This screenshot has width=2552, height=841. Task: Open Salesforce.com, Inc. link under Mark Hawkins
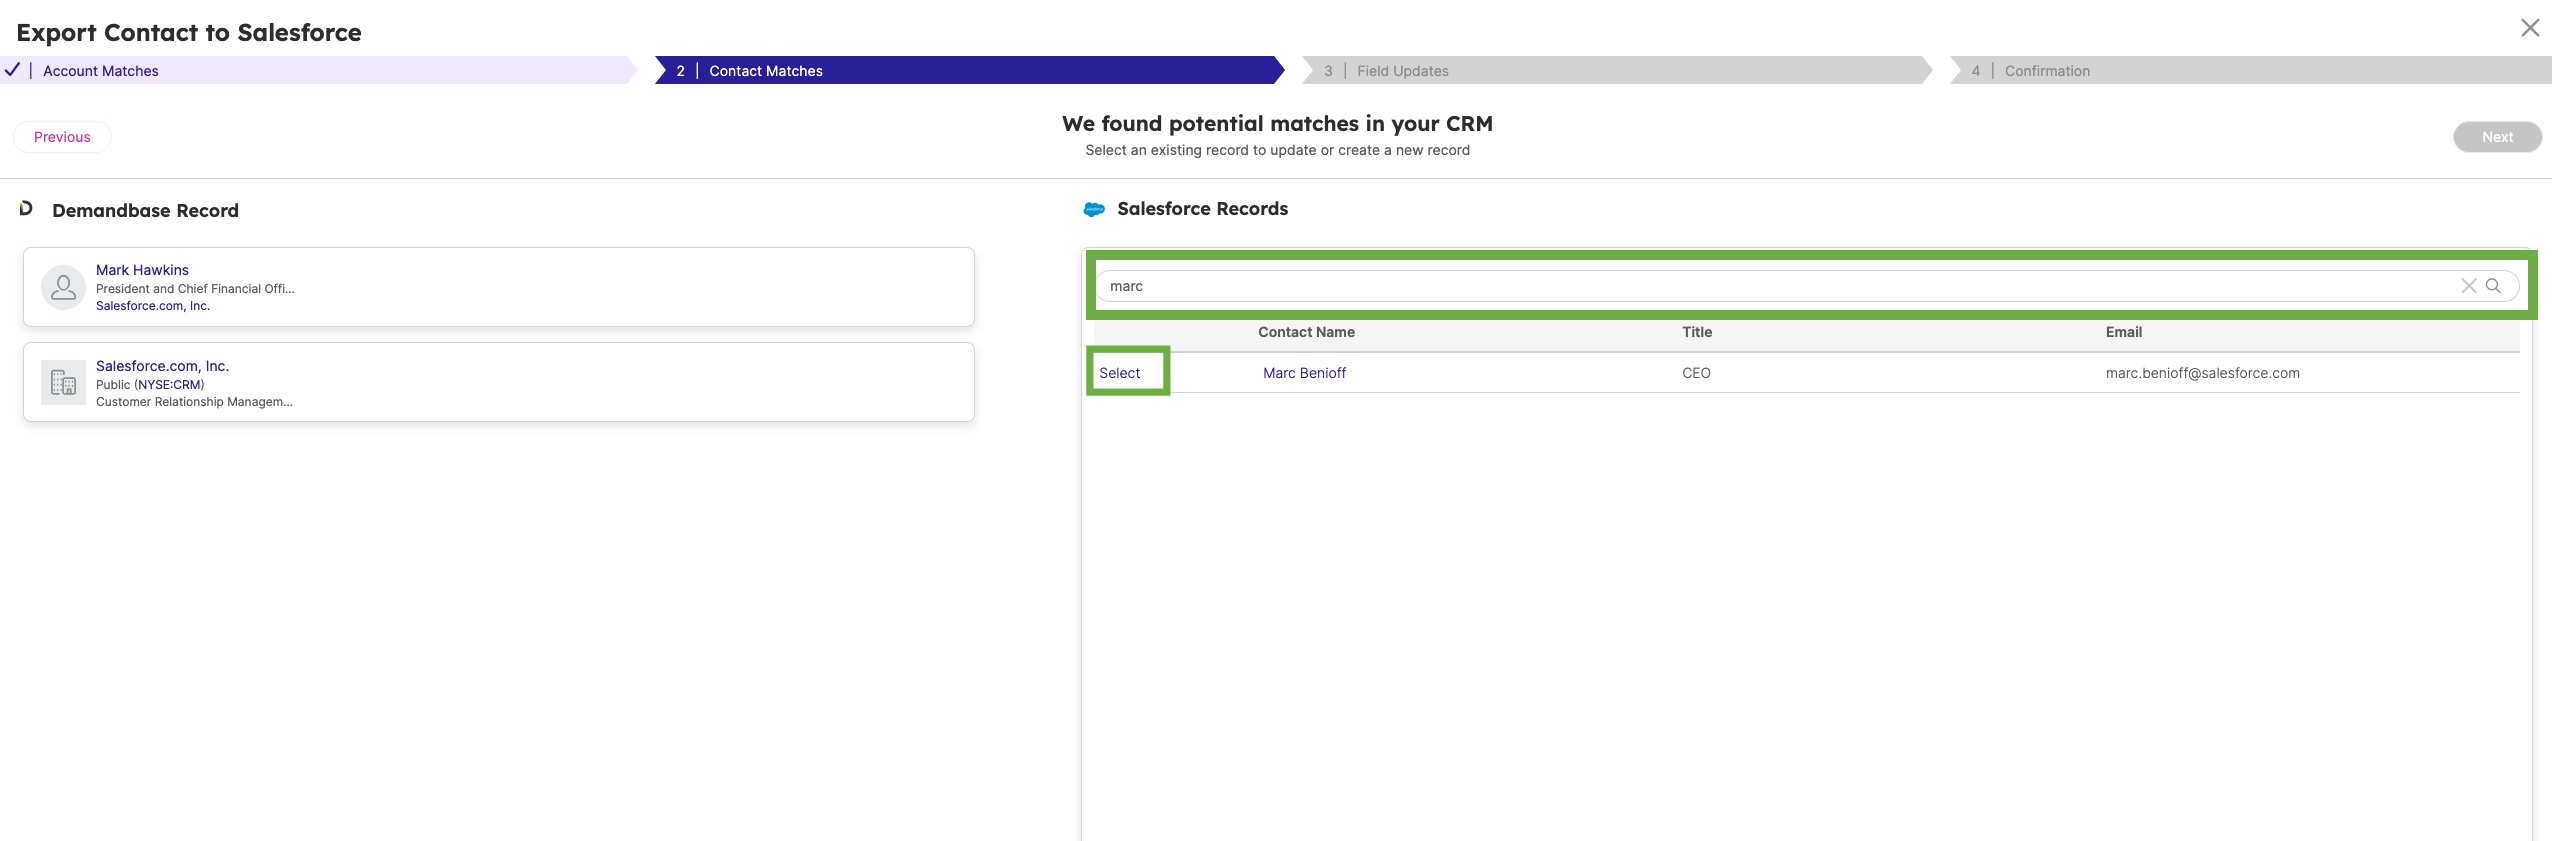point(153,306)
